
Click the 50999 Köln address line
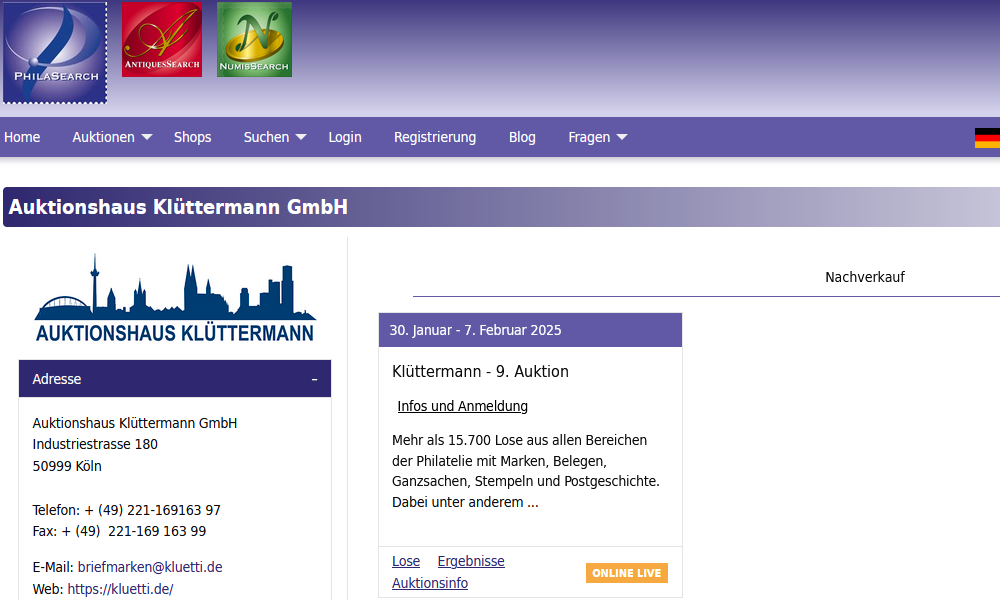[67, 466]
